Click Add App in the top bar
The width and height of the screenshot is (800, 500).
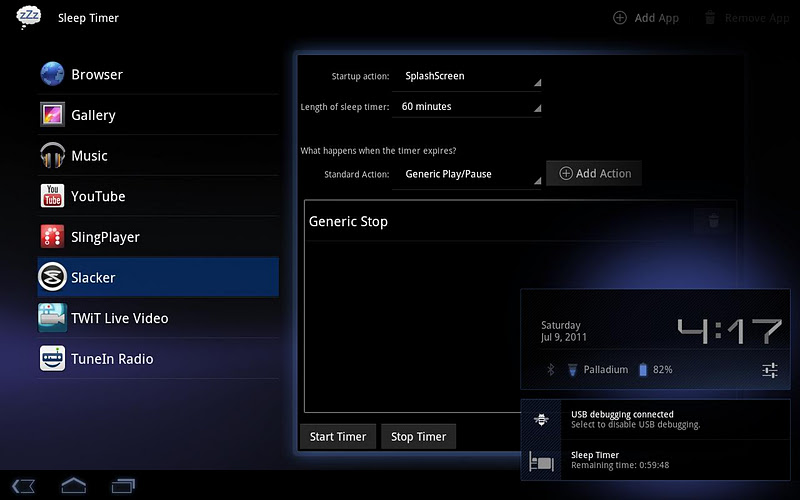coord(646,18)
